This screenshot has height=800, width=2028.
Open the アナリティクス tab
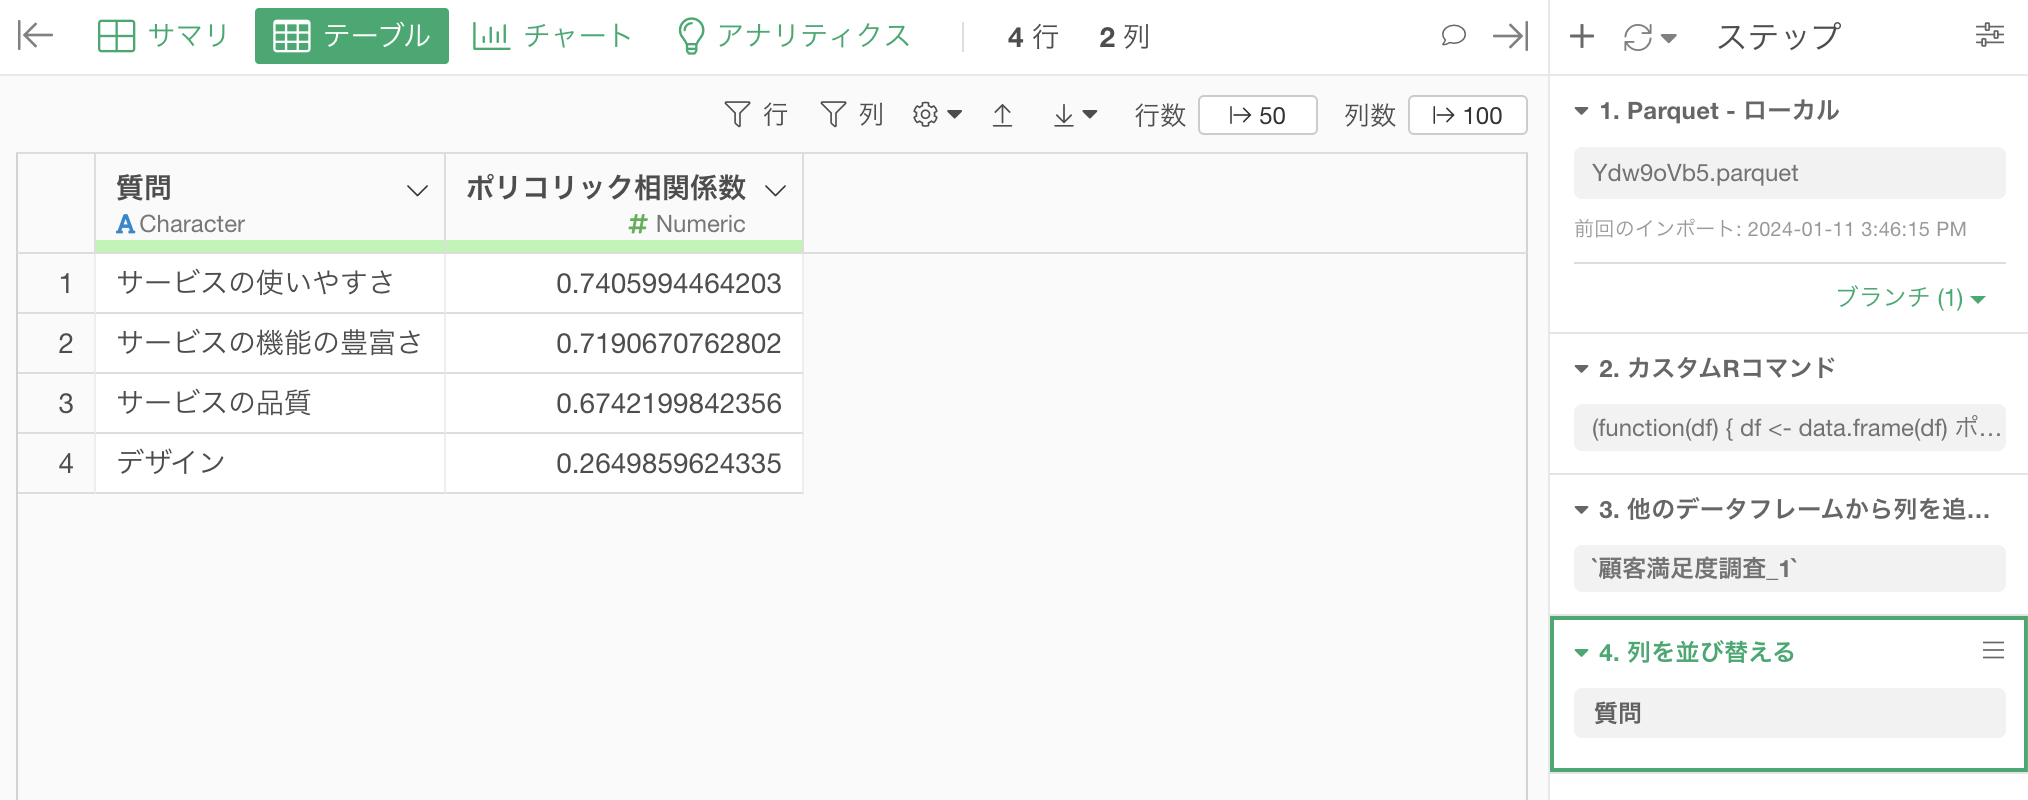(x=795, y=36)
